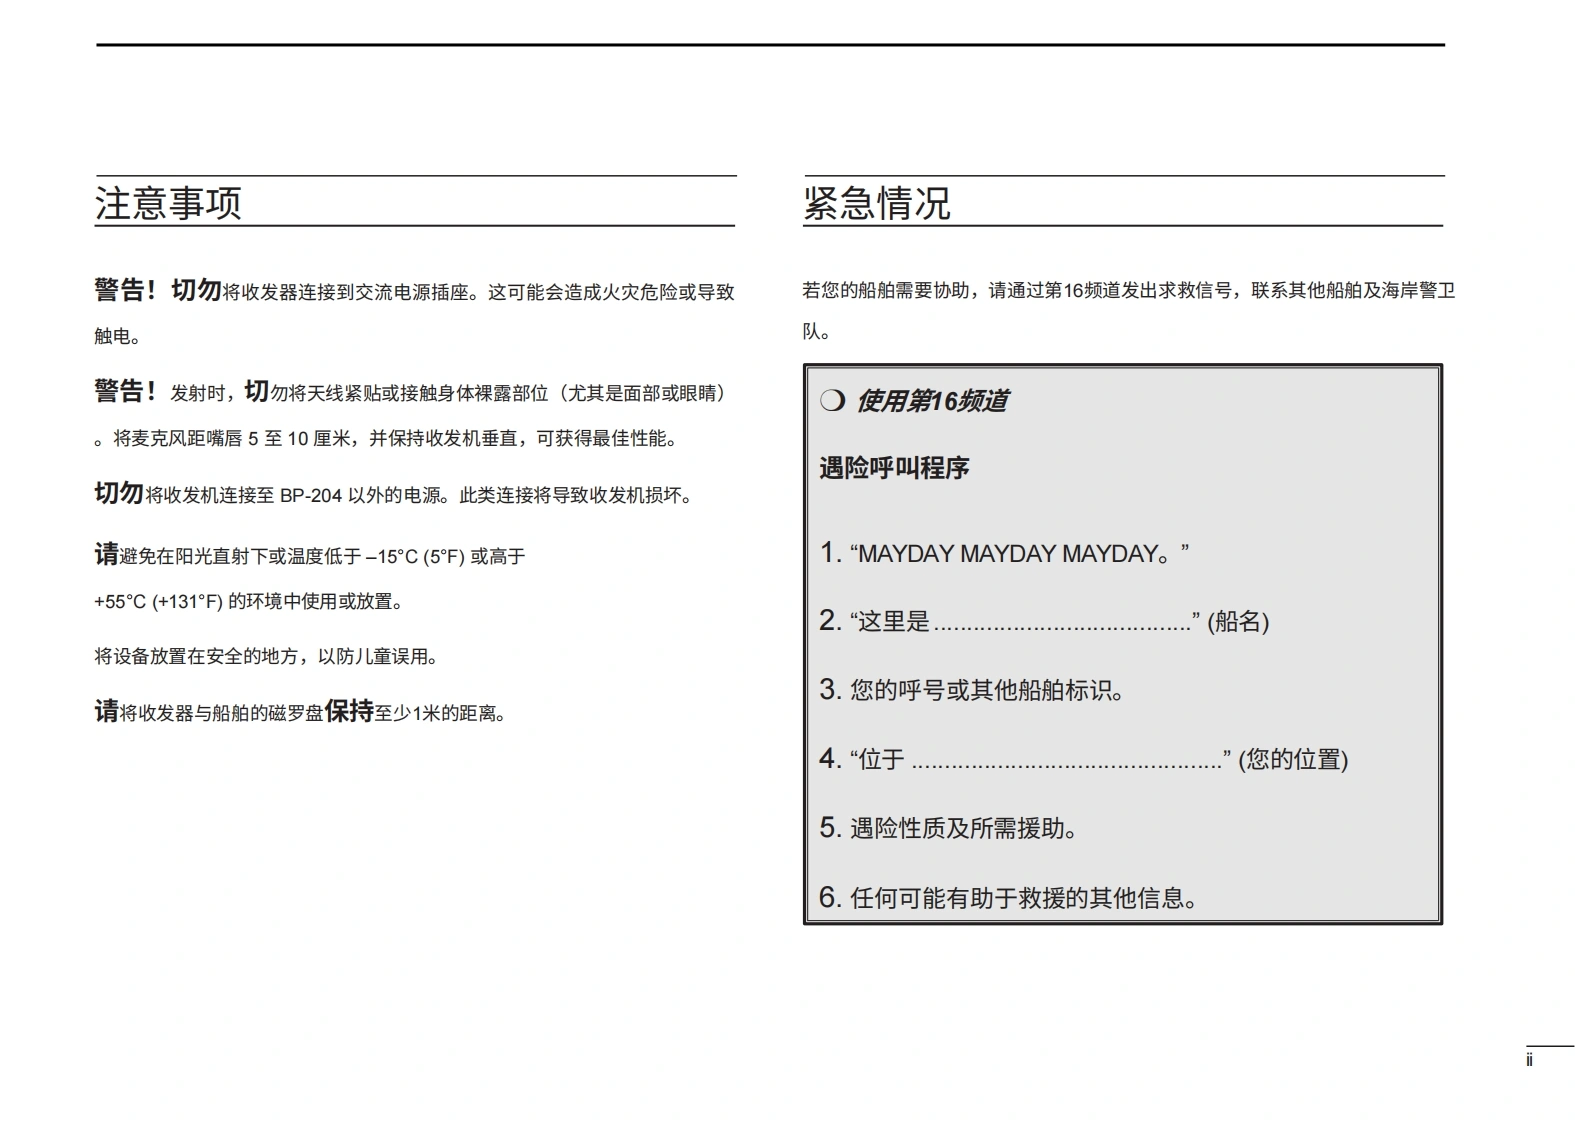
Task: Click the MAYDAY MAYDAY MAYDAY line
Action: (1005, 553)
